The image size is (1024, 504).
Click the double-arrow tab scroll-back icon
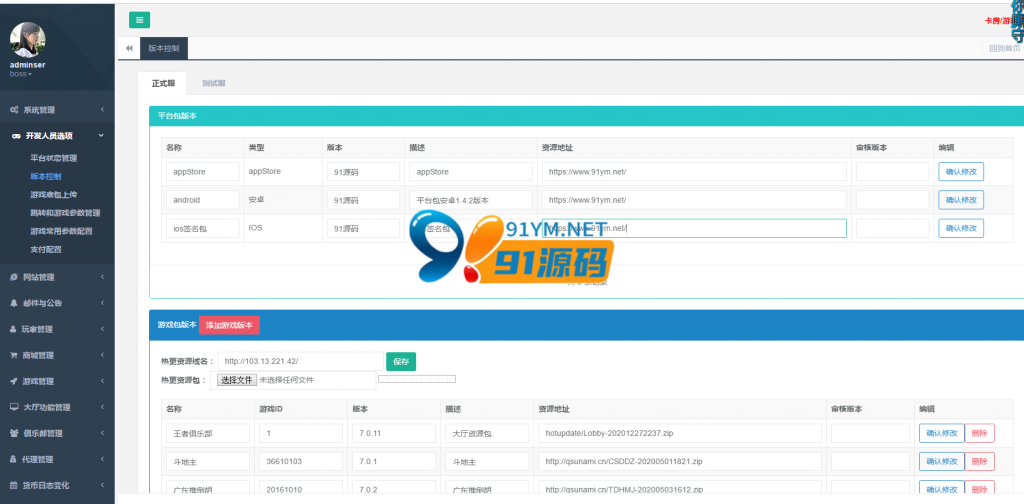click(x=129, y=48)
